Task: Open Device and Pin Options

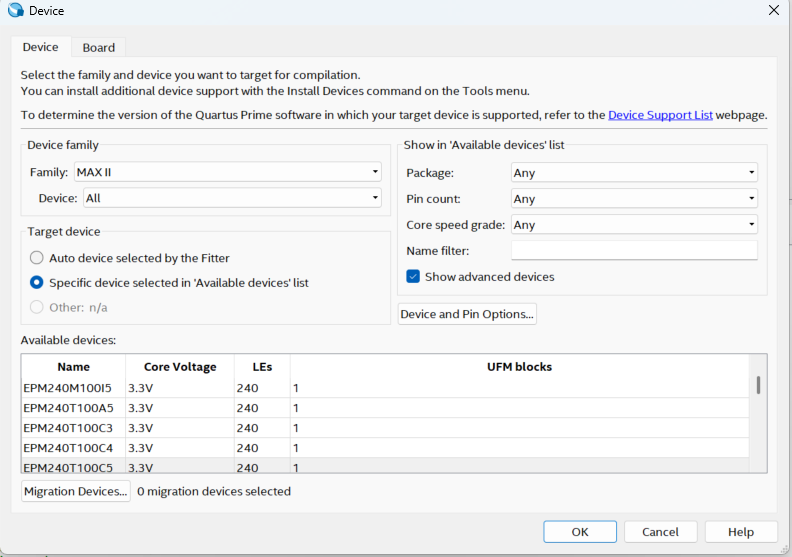Action: pos(467,314)
